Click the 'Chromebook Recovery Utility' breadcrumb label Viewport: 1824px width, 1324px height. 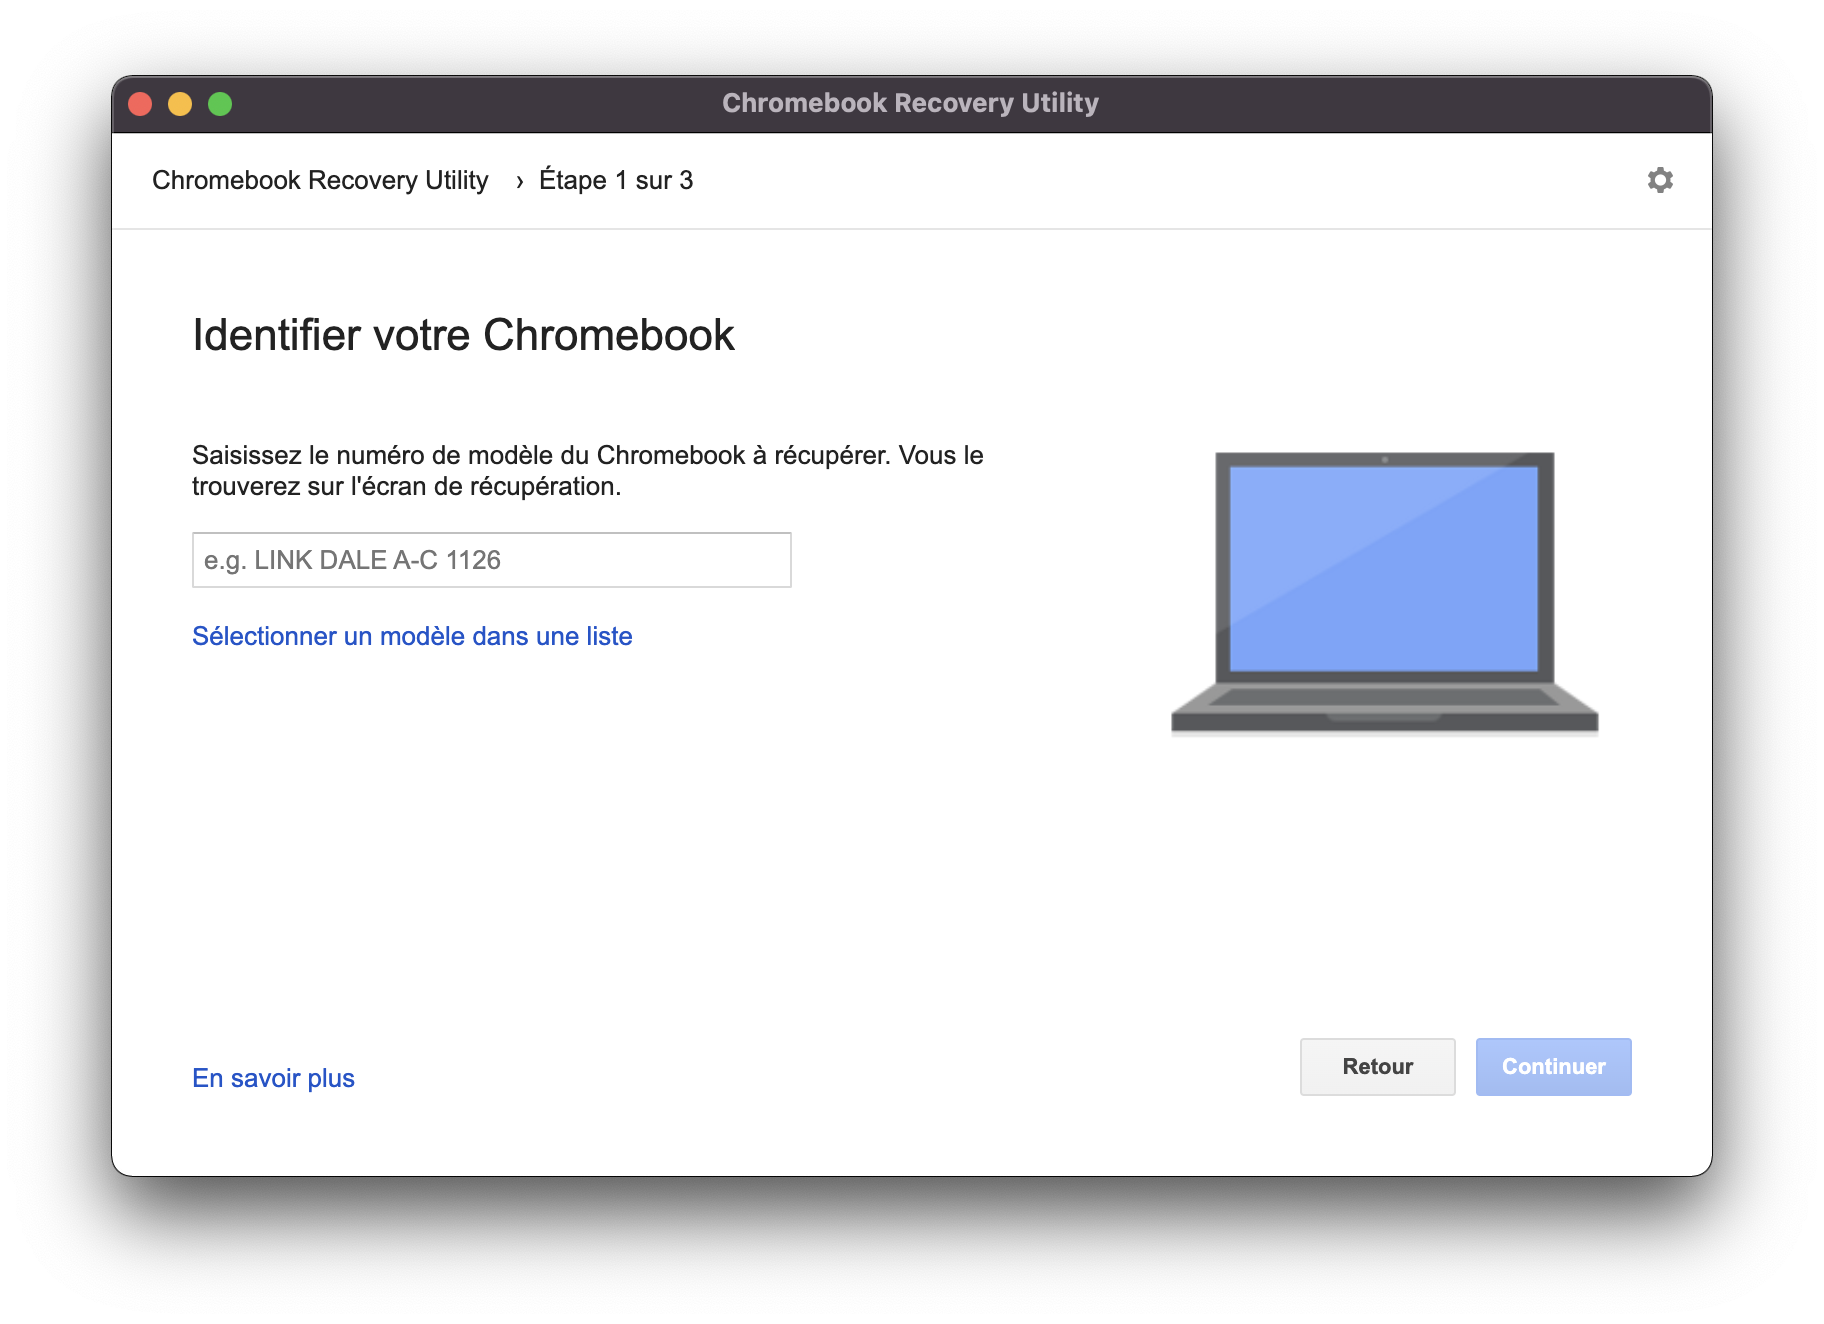coord(320,180)
